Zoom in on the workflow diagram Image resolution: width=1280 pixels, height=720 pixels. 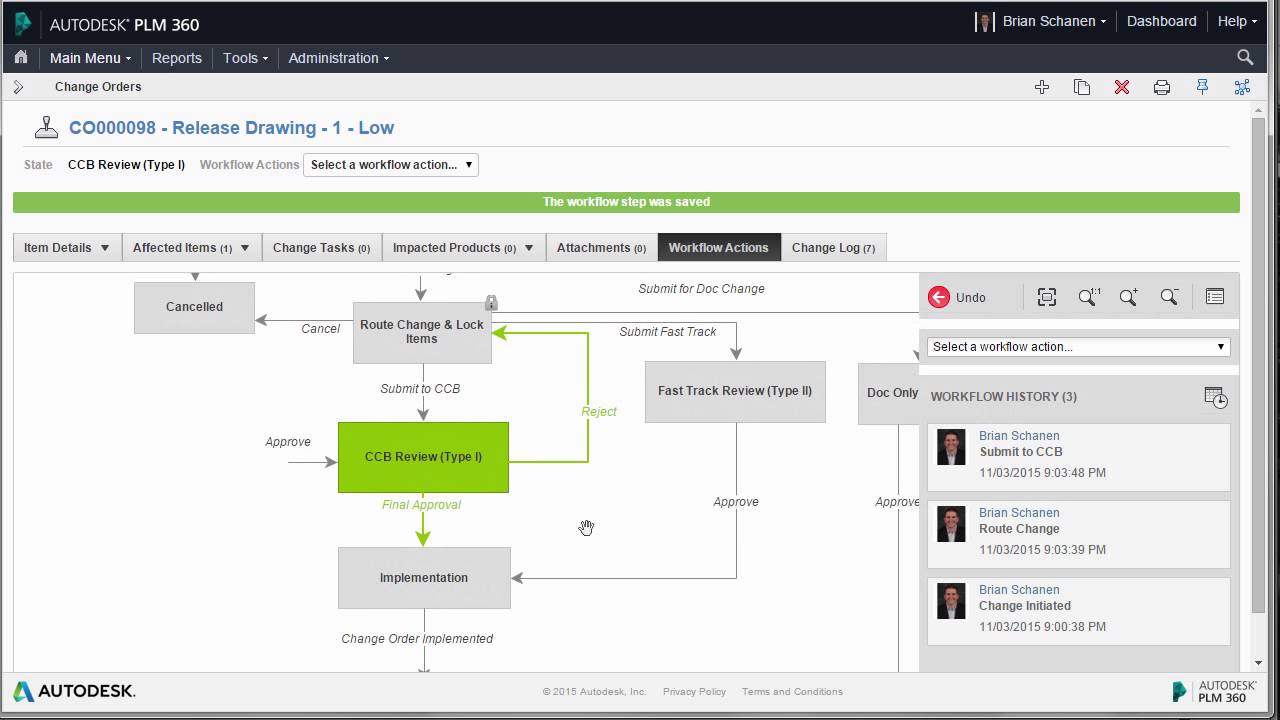(x=1129, y=297)
